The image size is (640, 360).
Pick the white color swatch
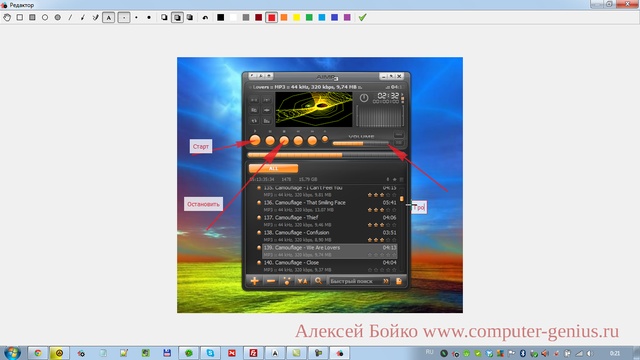click(233, 18)
